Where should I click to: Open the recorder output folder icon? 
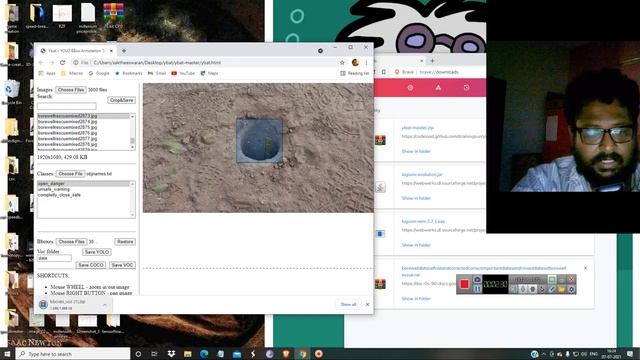coord(562,289)
